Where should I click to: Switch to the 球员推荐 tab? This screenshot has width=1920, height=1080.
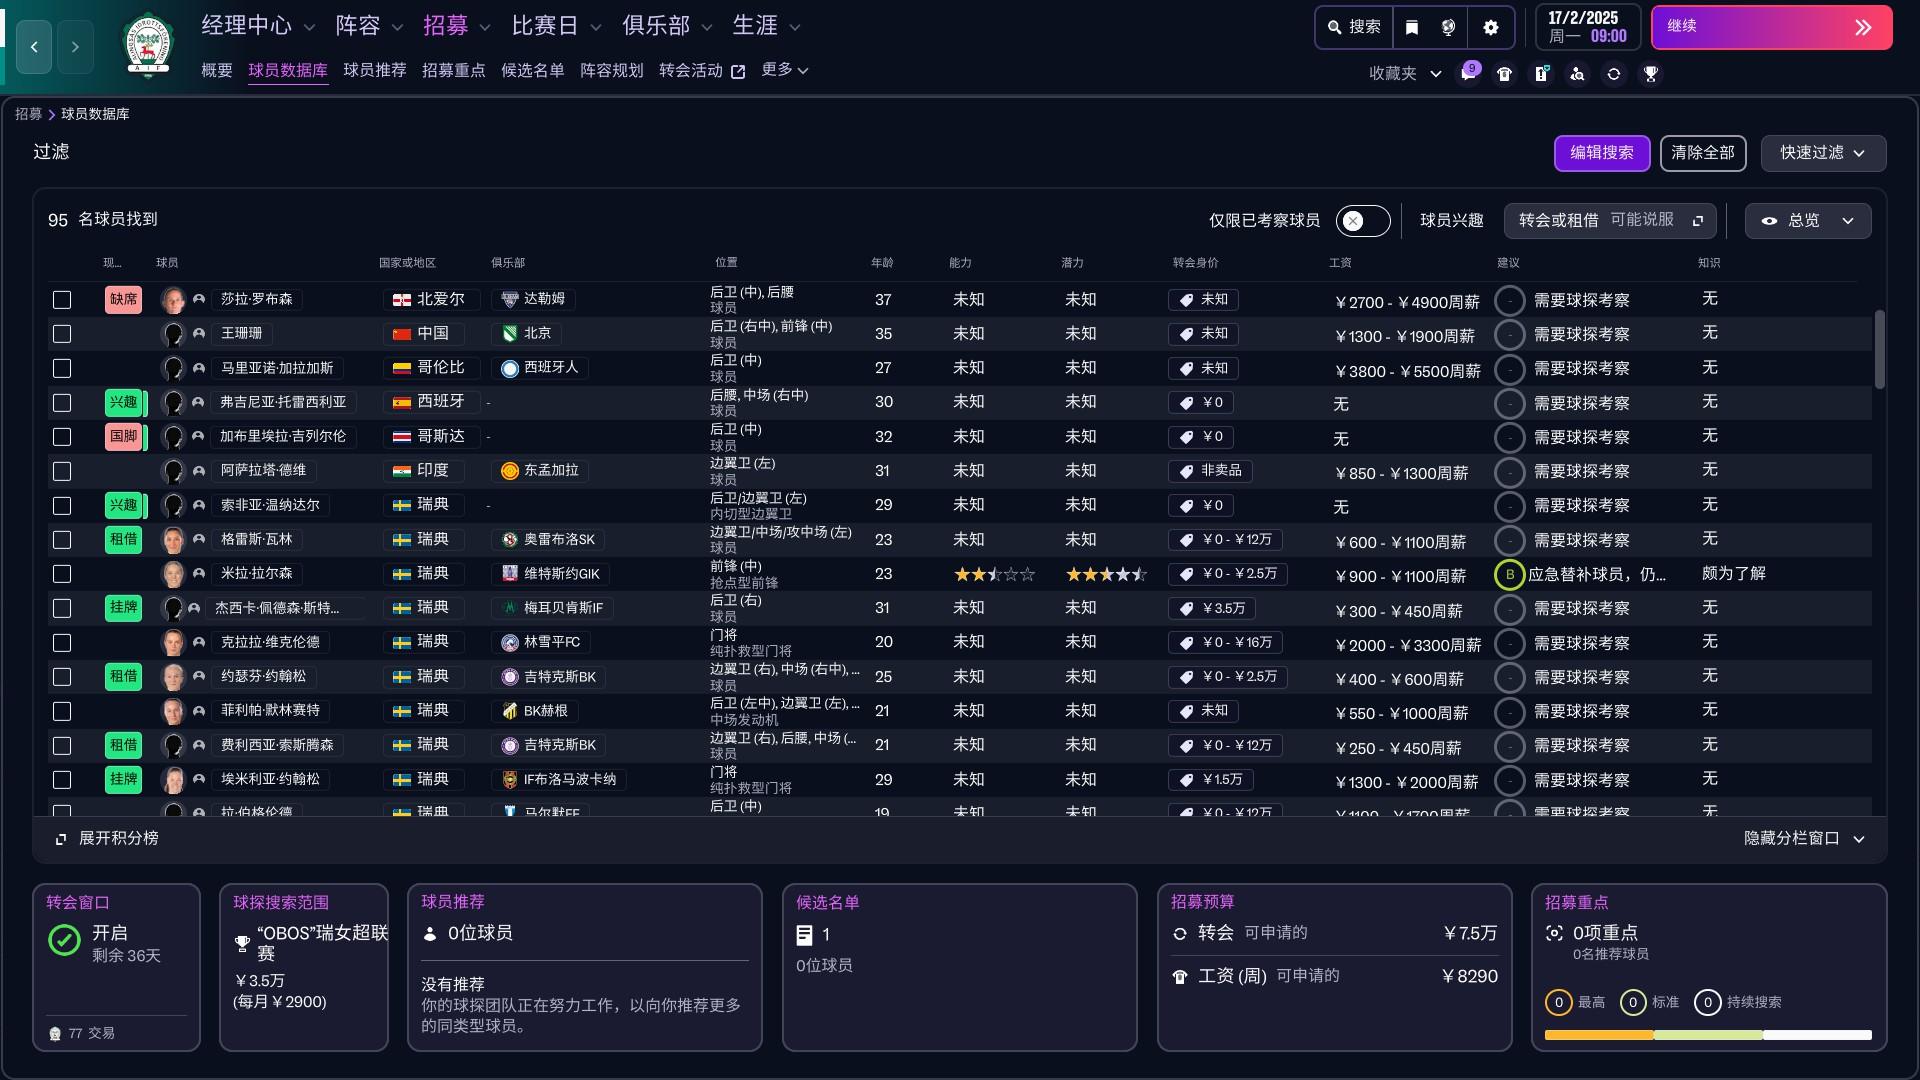[375, 70]
